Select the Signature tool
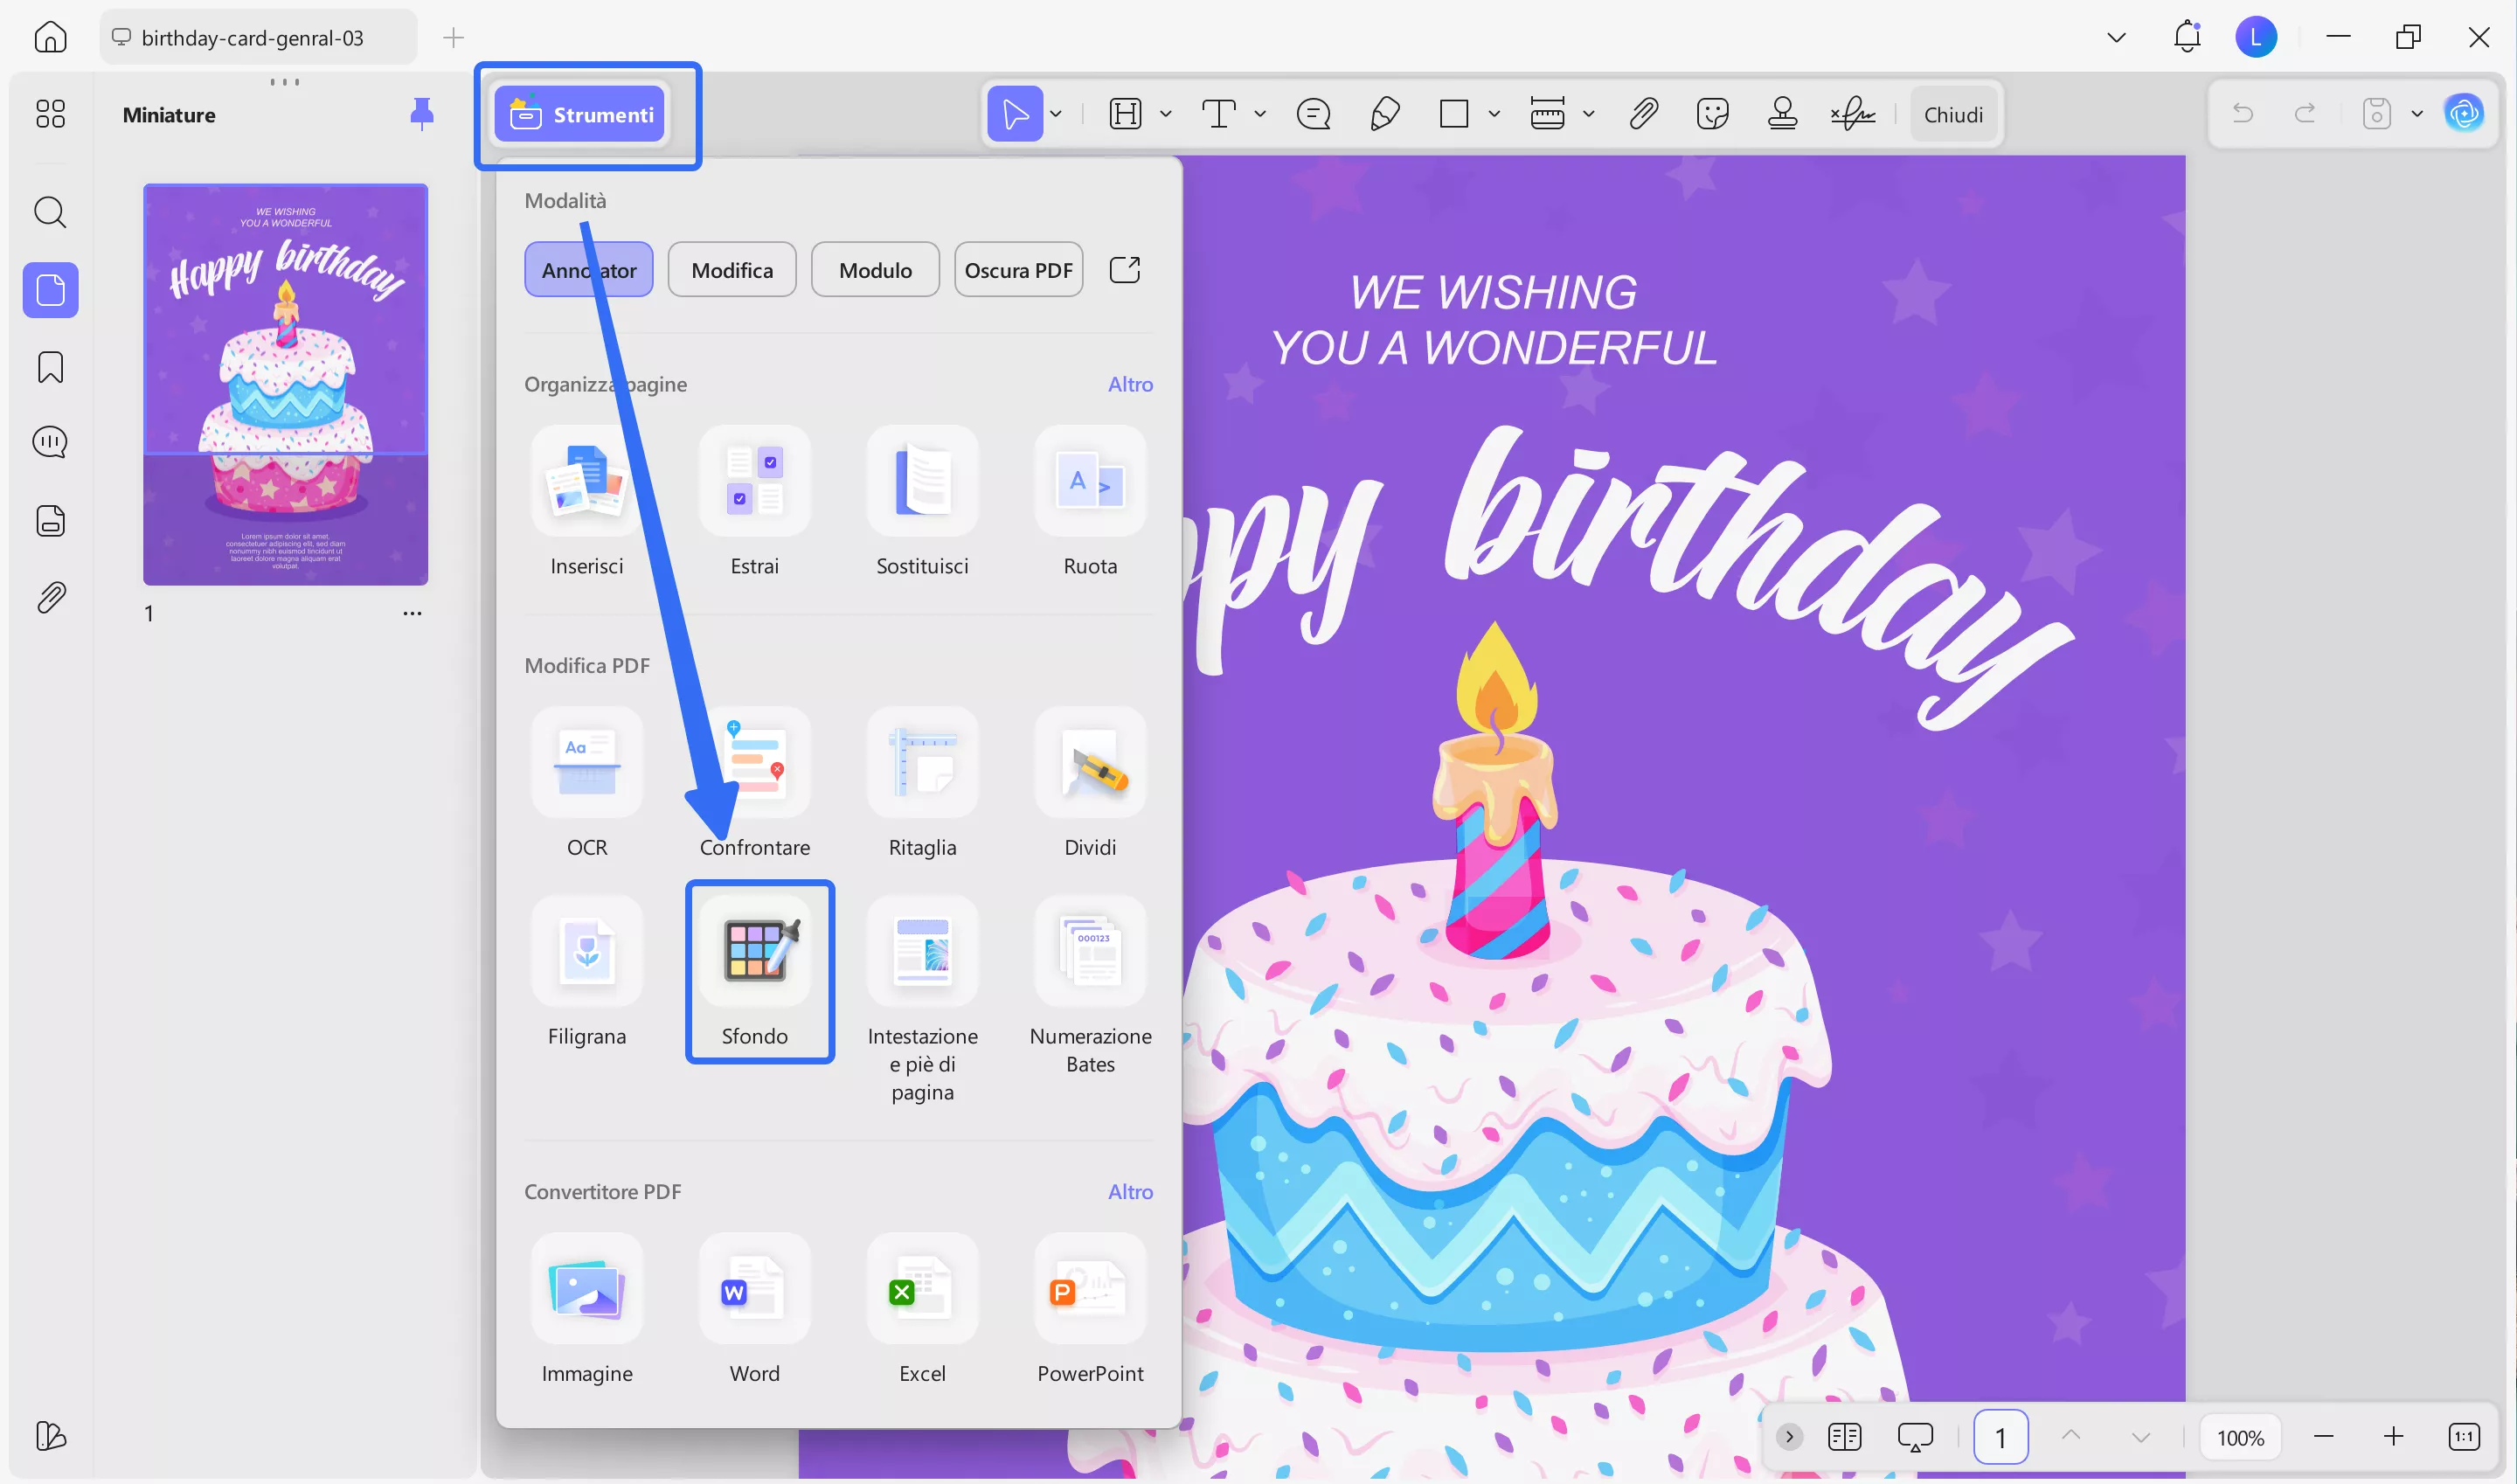2517x1484 pixels. coord(1853,113)
